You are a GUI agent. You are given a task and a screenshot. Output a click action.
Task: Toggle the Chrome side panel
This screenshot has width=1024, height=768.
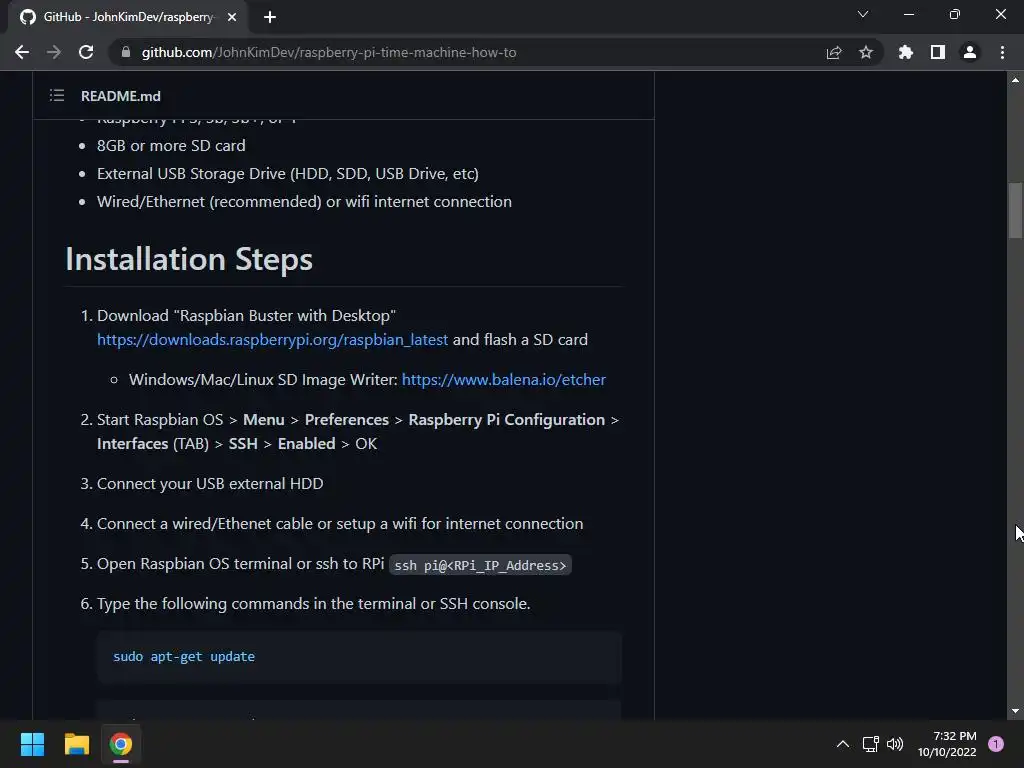(938, 52)
